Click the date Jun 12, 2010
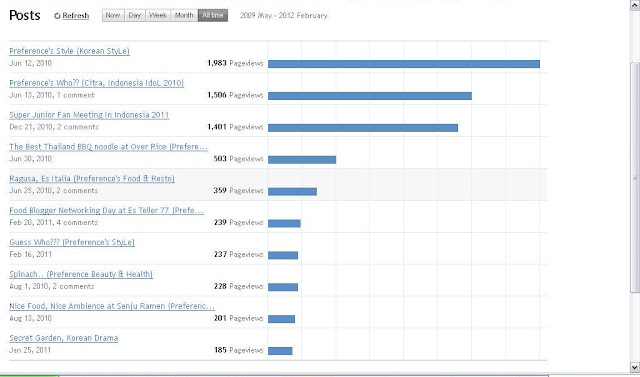Screen dimensions: 640x377 tap(31, 63)
